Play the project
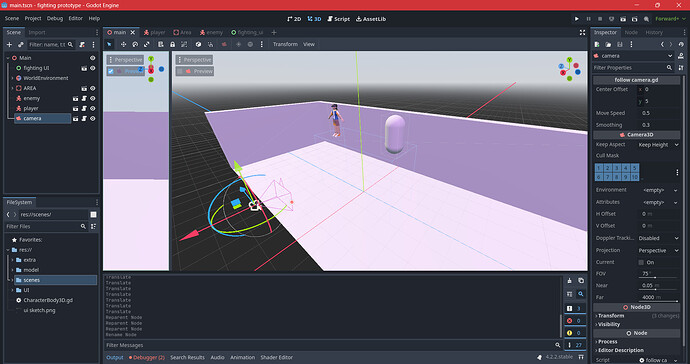Image resolution: width=690 pixels, height=364 pixels. coord(576,19)
